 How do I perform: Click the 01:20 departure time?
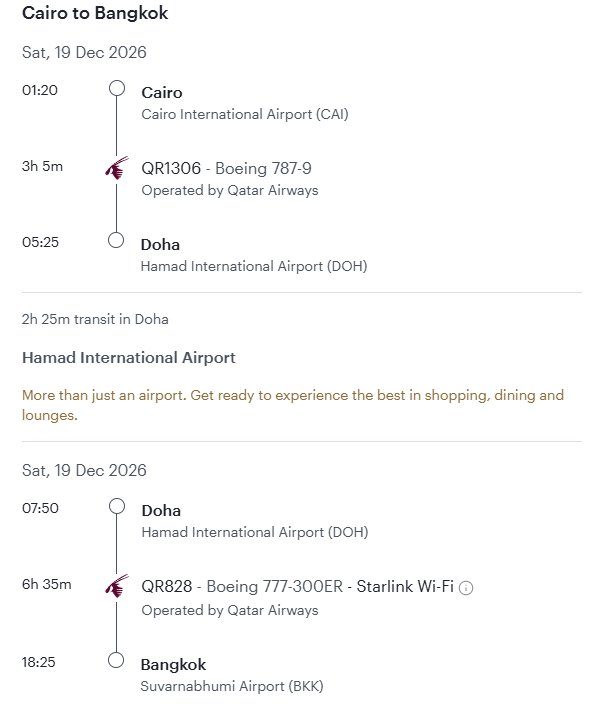click(40, 90)
